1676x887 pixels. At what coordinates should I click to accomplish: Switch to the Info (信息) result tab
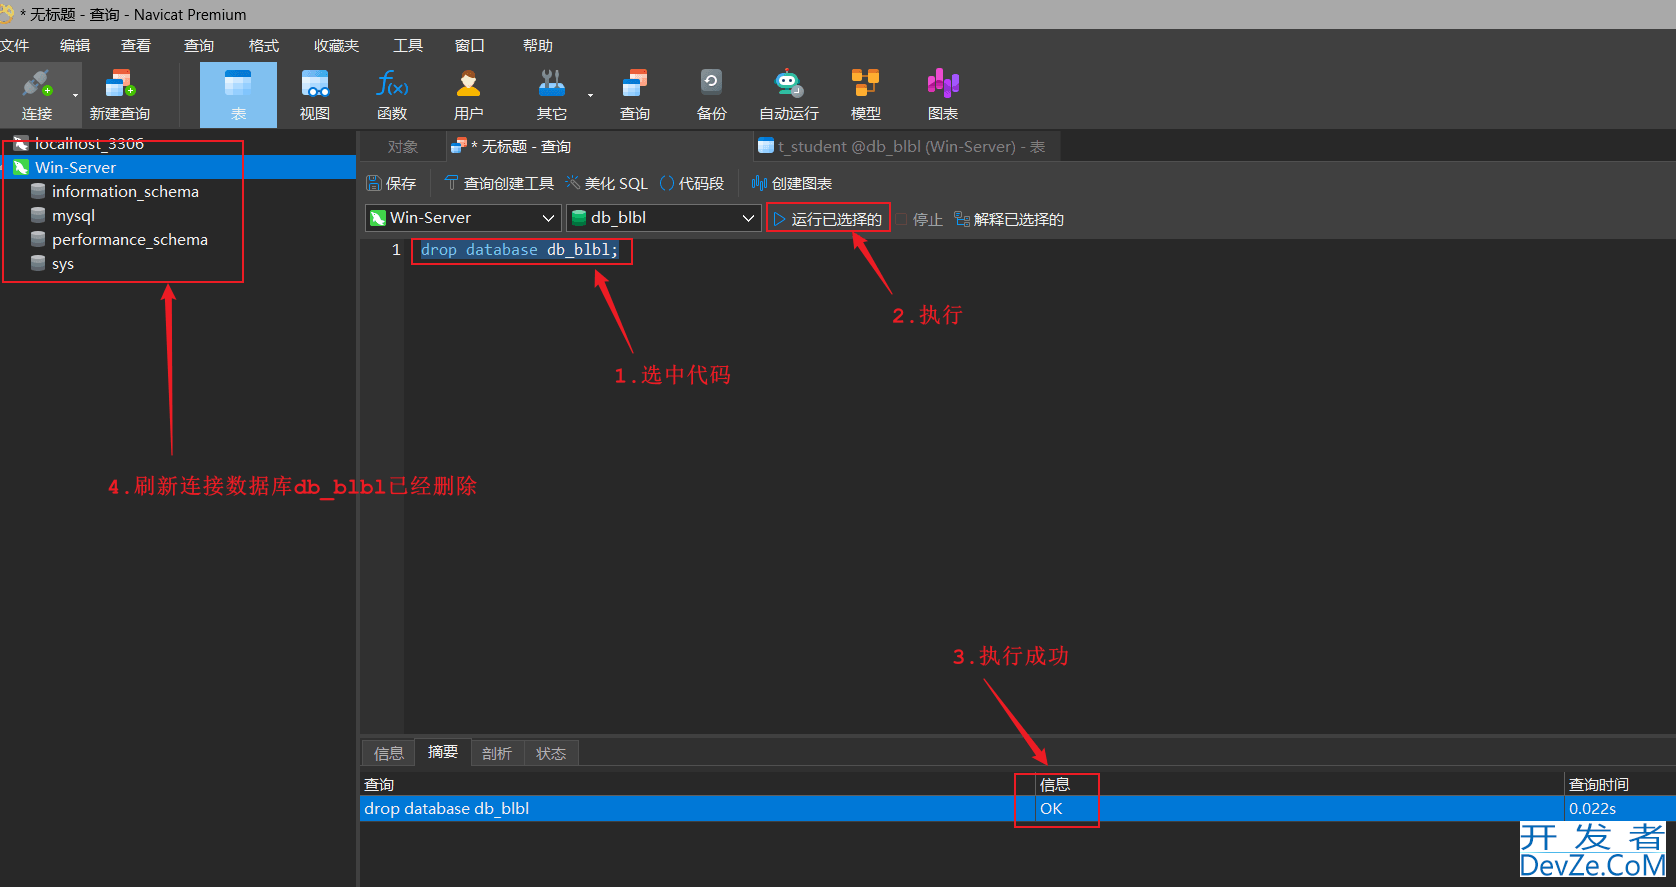(x=389, y=753)
